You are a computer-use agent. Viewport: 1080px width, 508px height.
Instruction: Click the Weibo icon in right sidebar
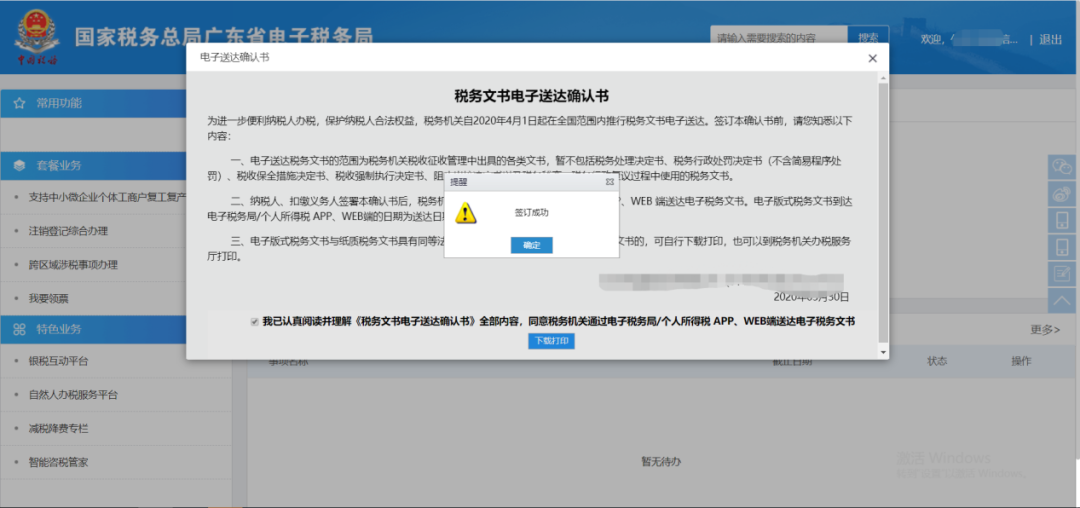[1062, 193]
